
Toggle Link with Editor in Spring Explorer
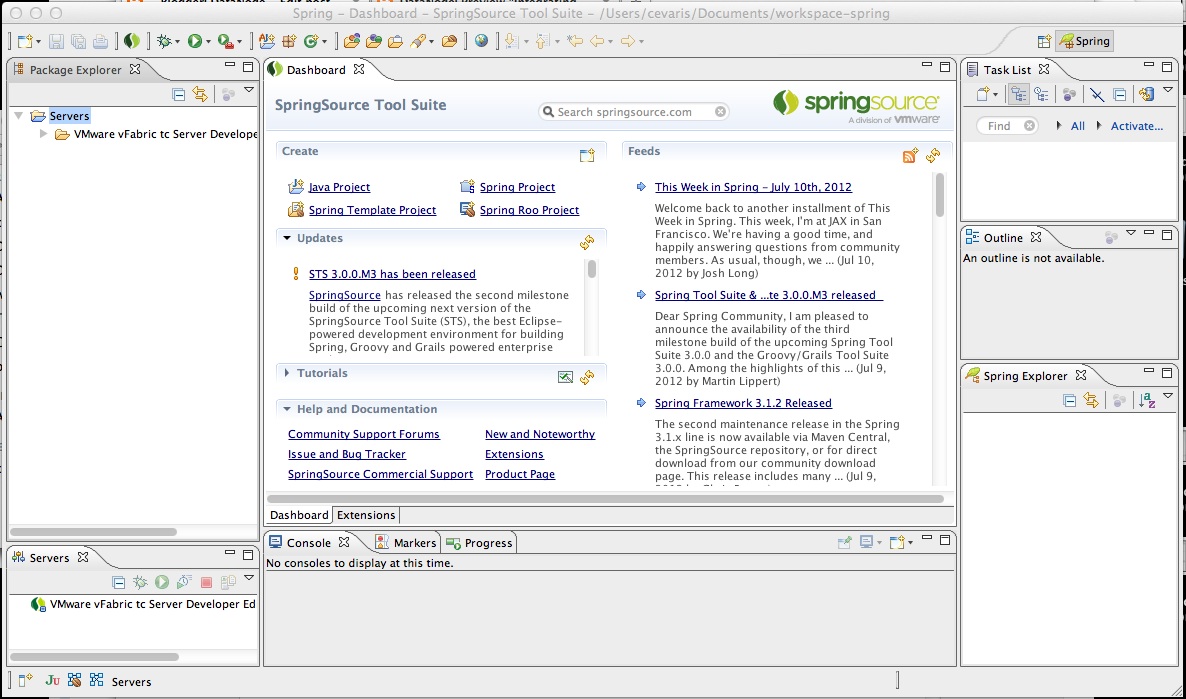[x=1091, y=400]
